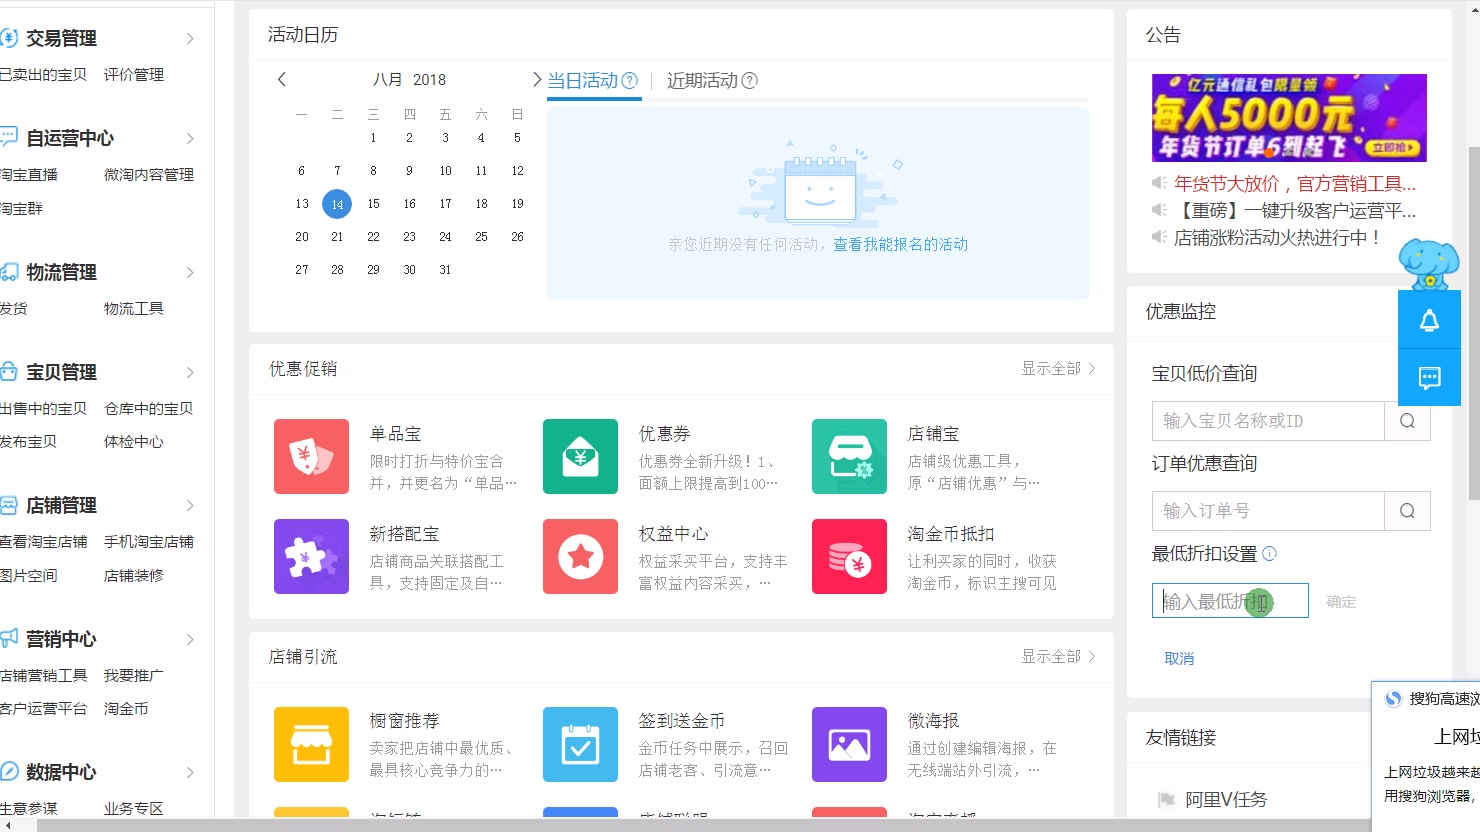Open the 年货节大放价 announcement

(1295, 183)
